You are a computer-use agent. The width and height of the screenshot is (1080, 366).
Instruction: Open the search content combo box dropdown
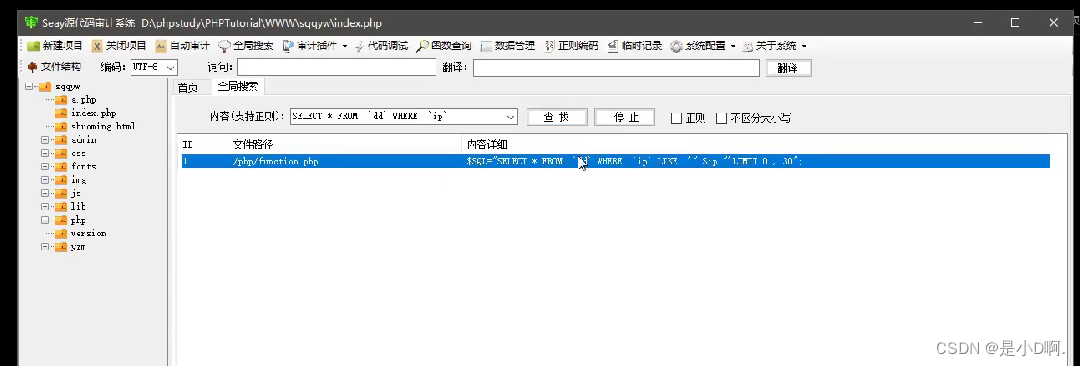coord(510,117)
